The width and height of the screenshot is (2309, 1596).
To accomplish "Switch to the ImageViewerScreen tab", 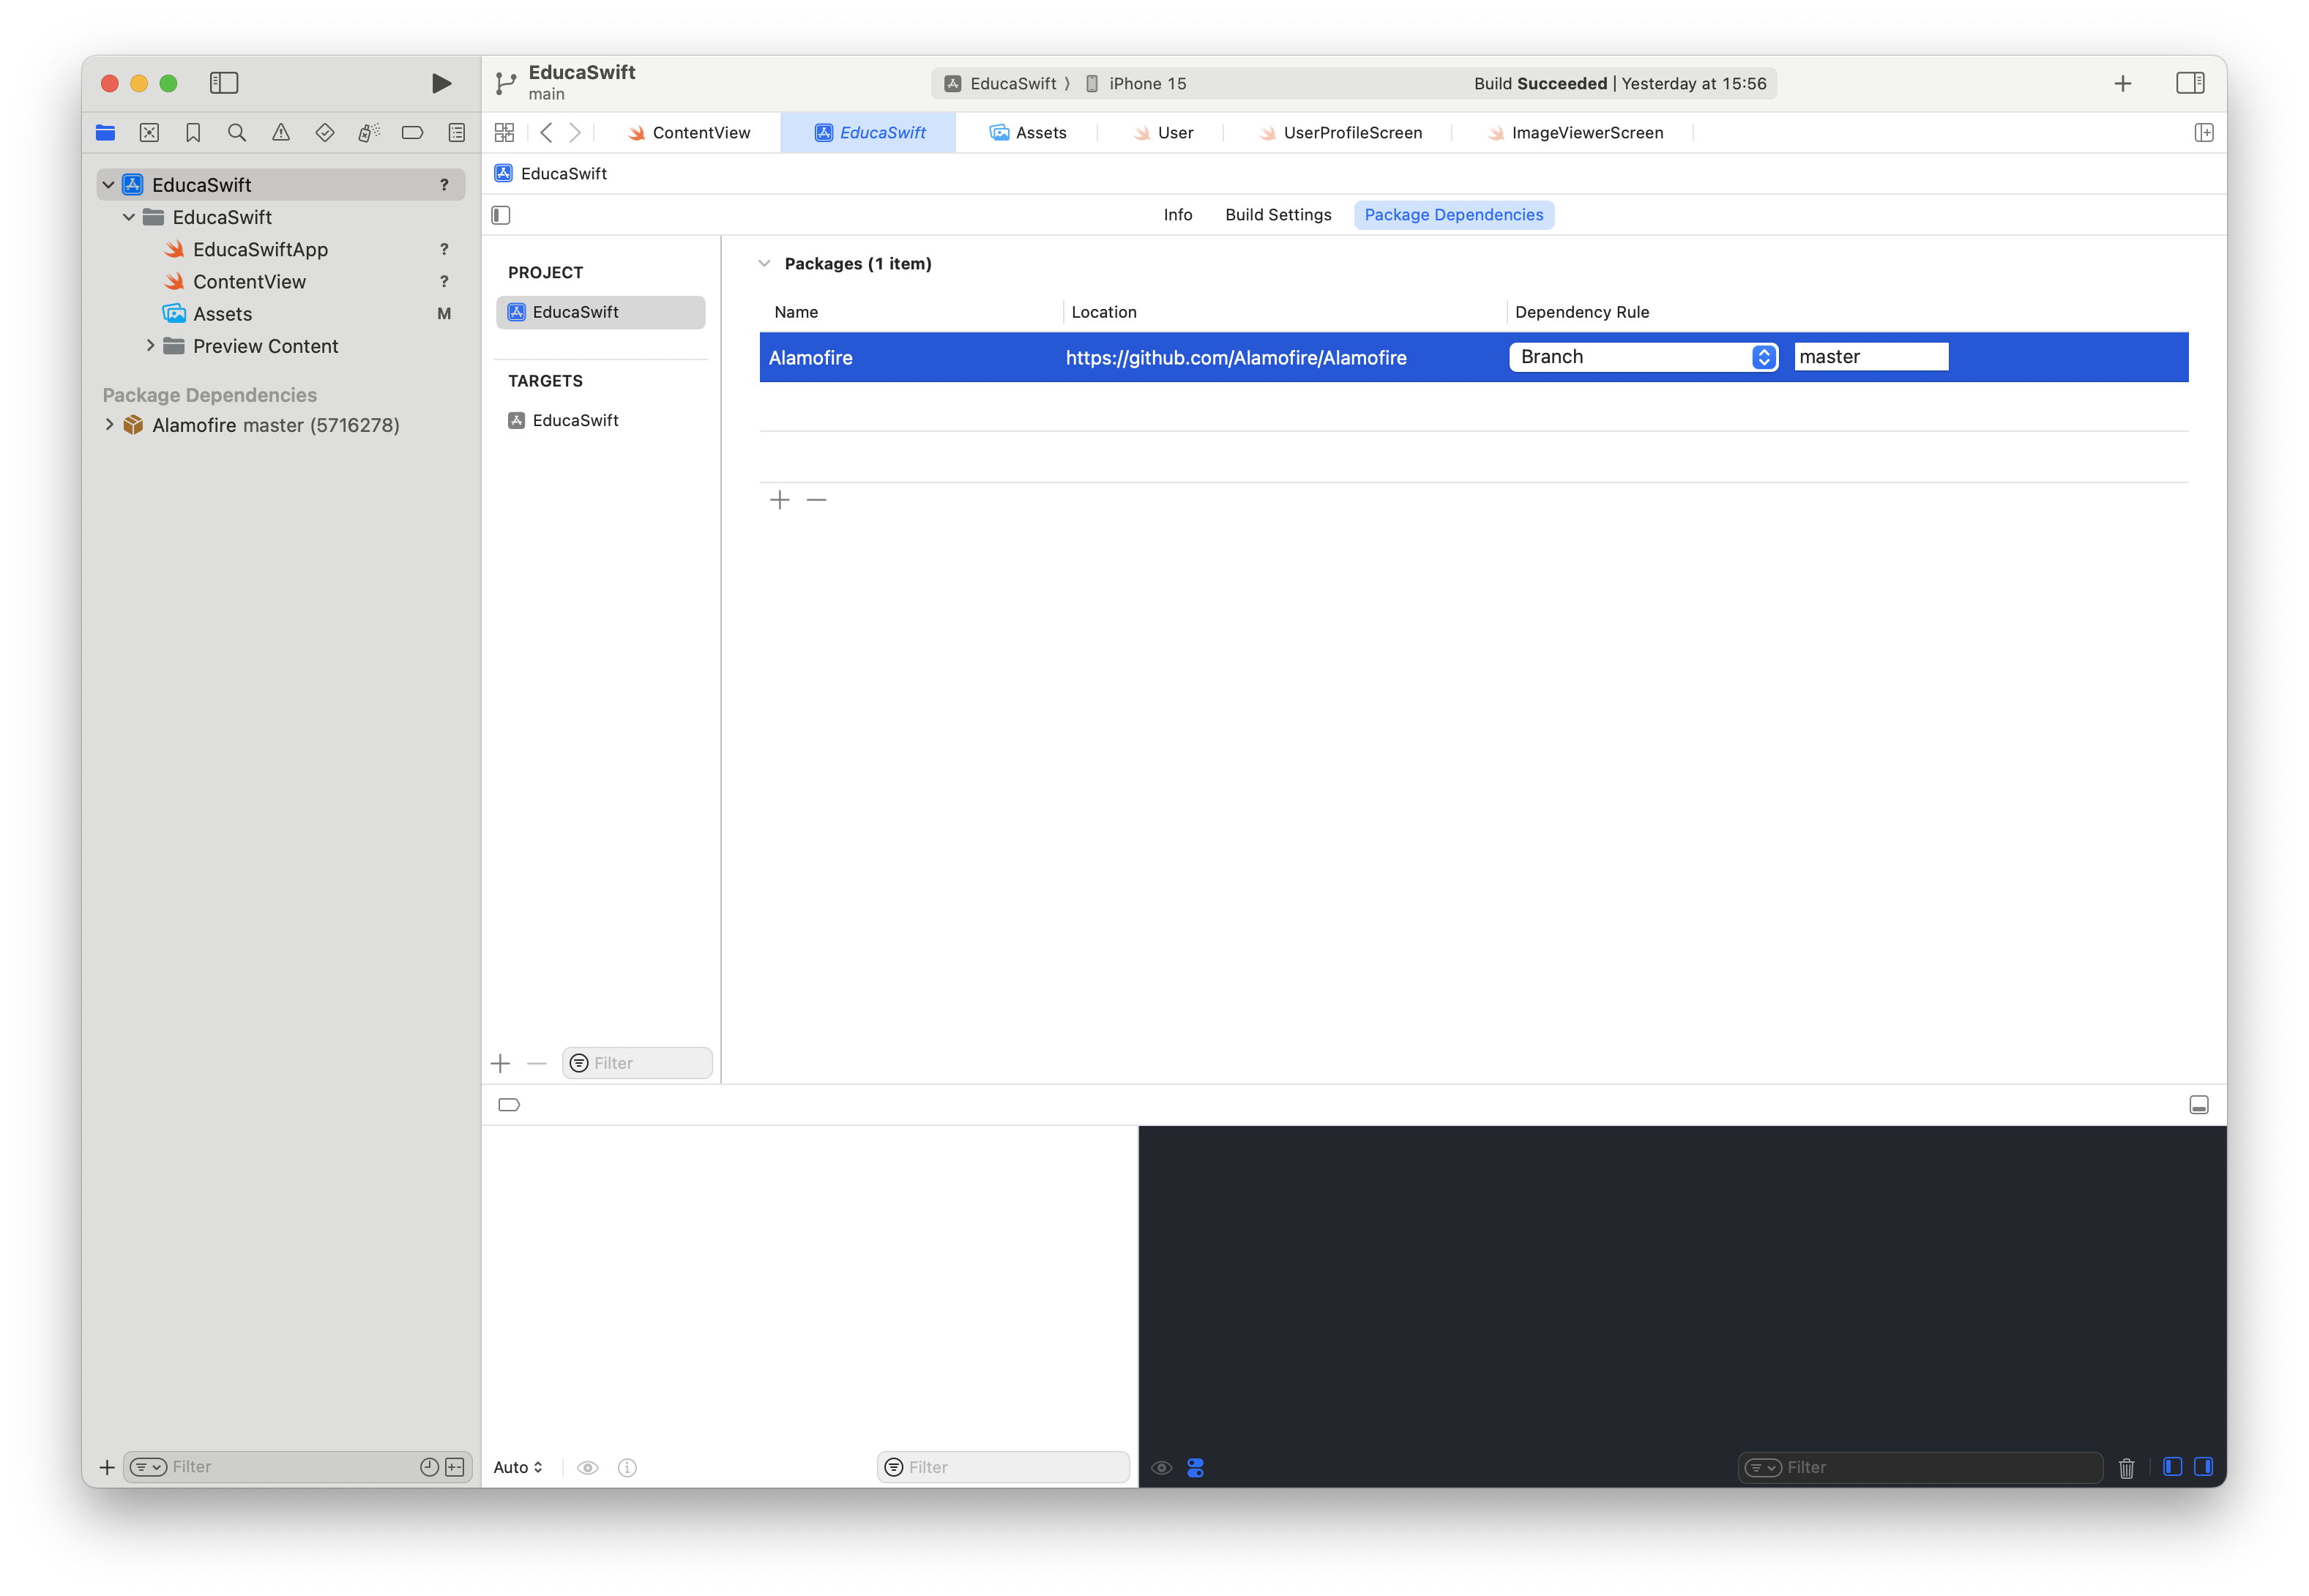I will pyautogui.click(x=1575, y=133).
